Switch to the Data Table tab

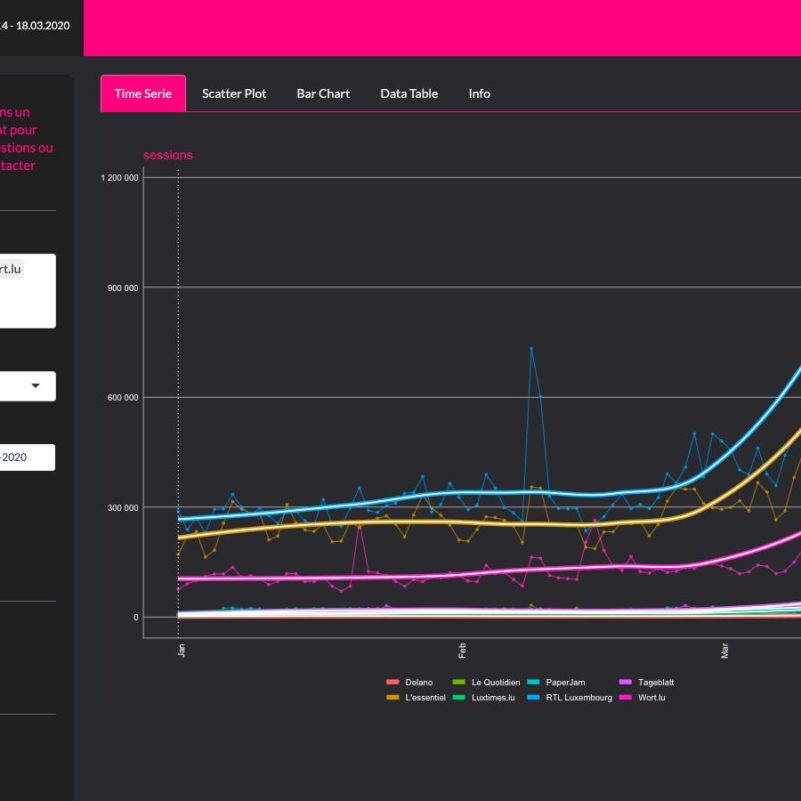click(x=409, y=93)
